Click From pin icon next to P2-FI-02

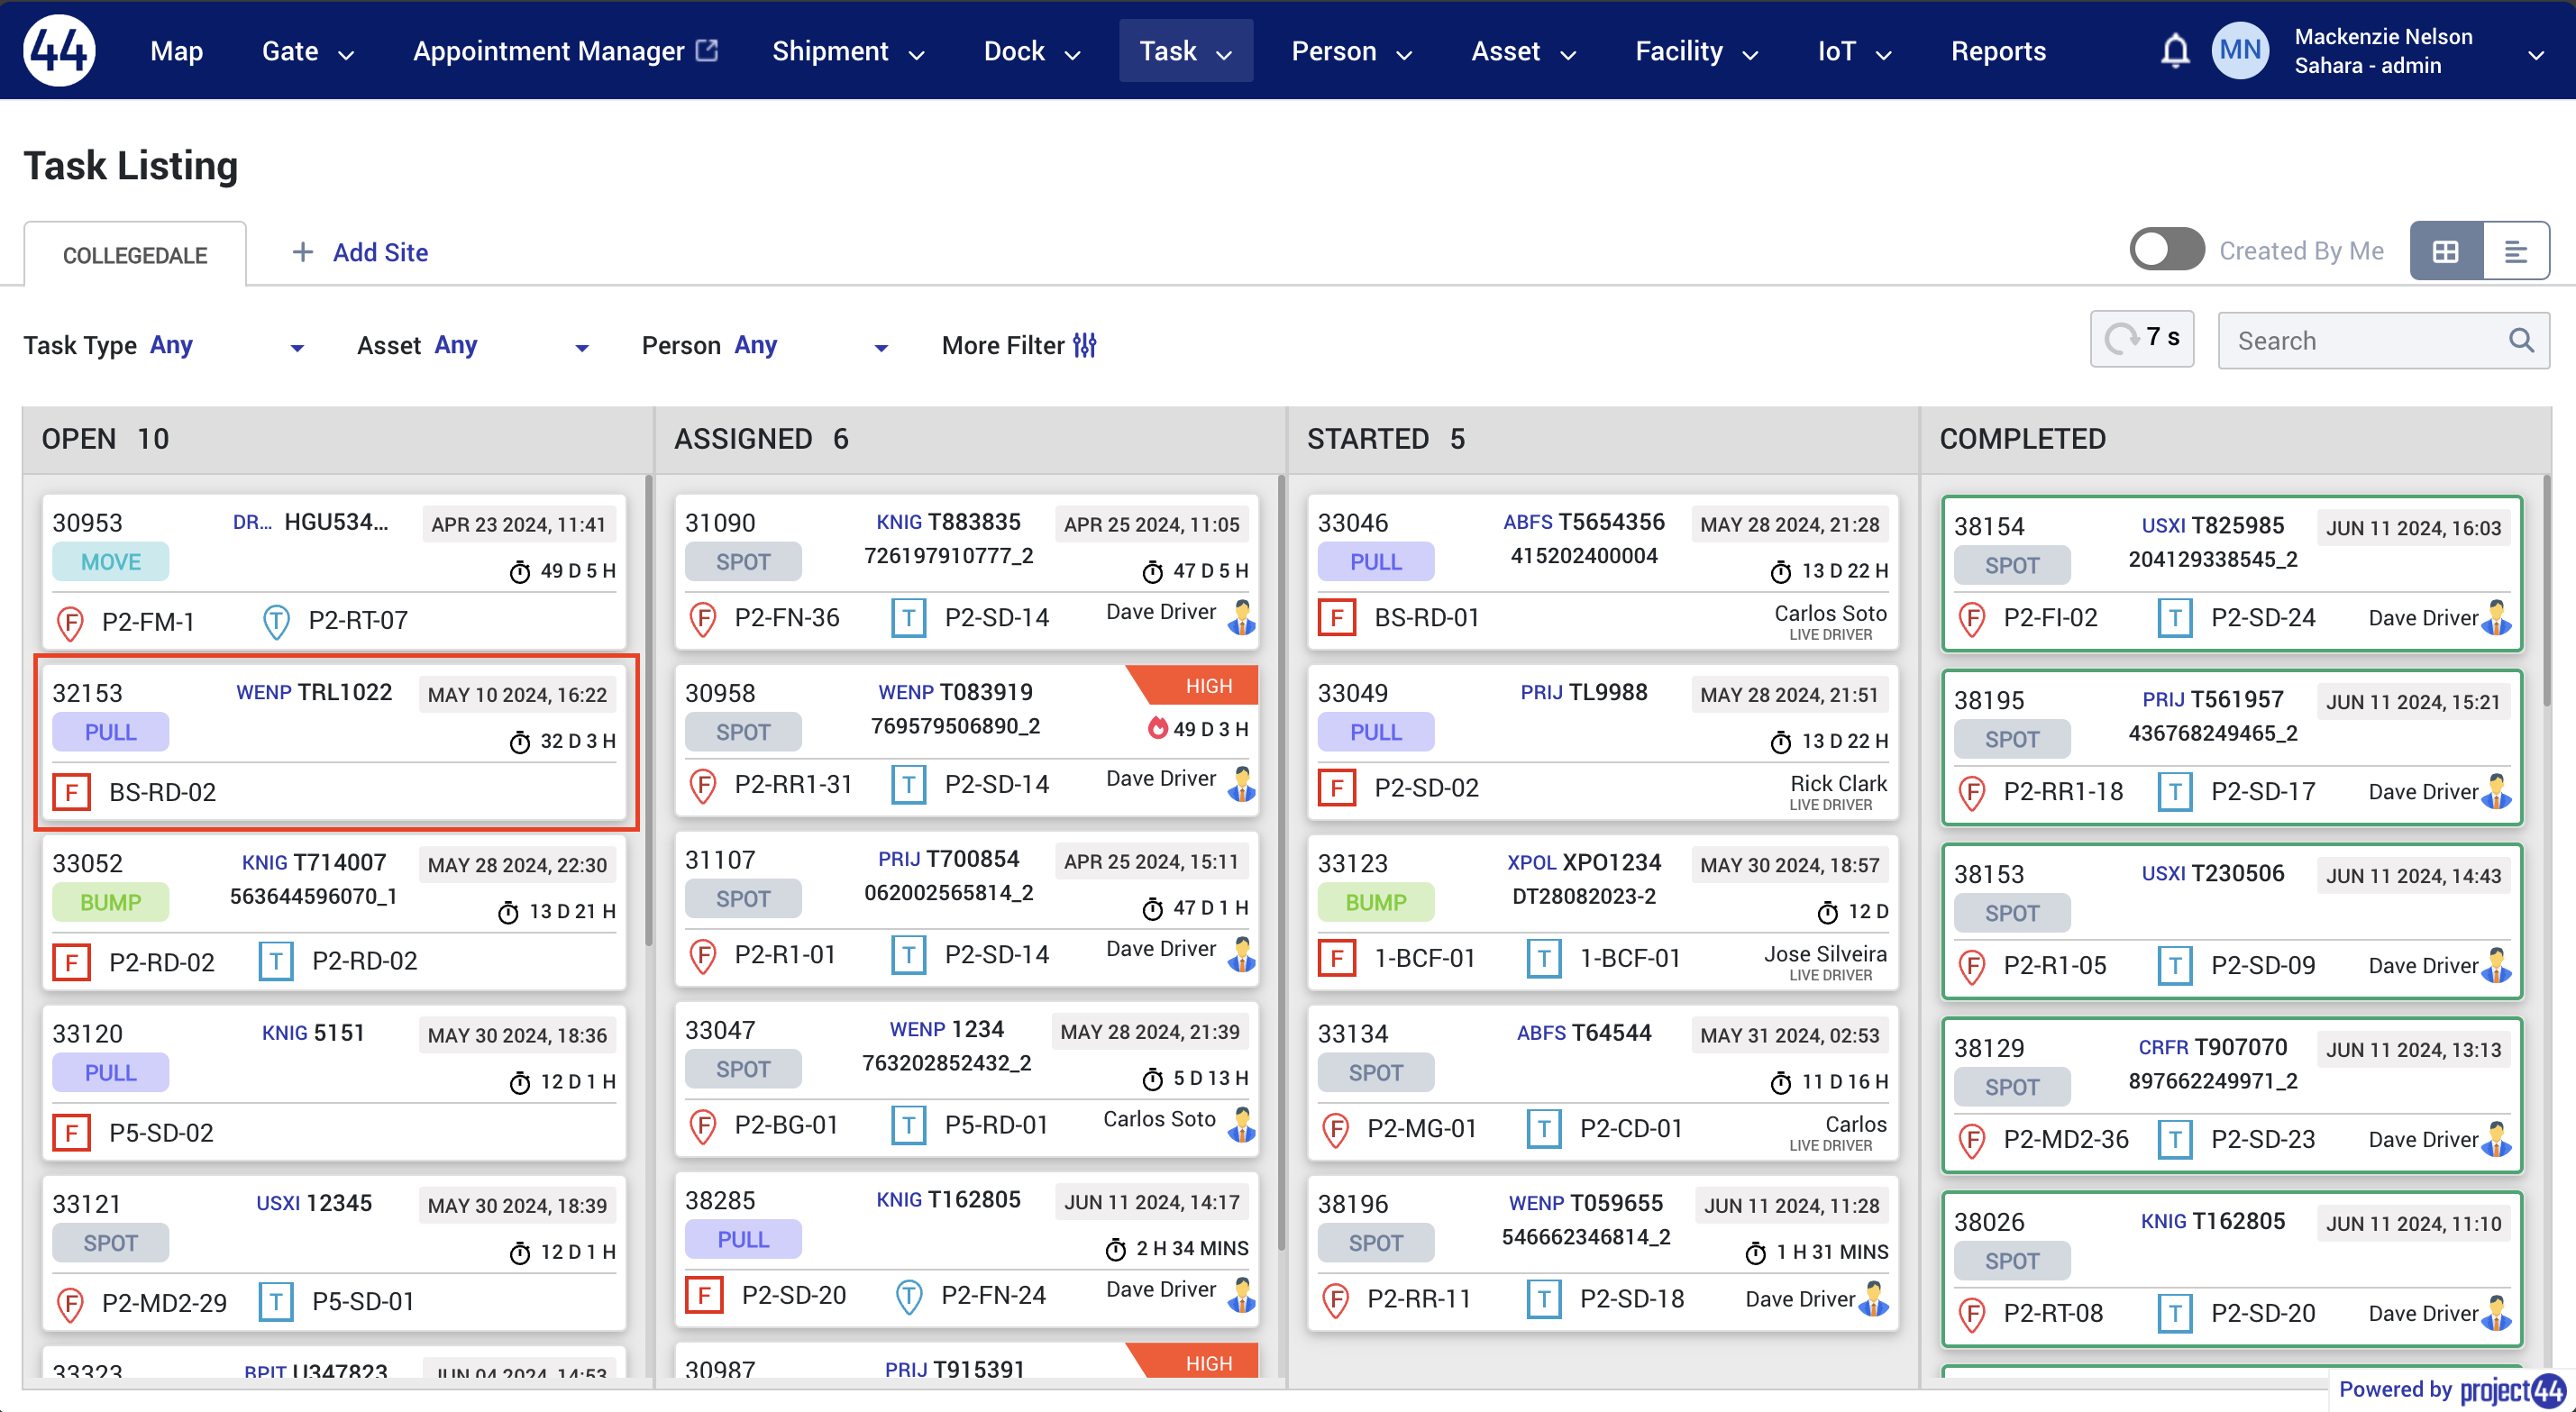[x=1972, y=619]
